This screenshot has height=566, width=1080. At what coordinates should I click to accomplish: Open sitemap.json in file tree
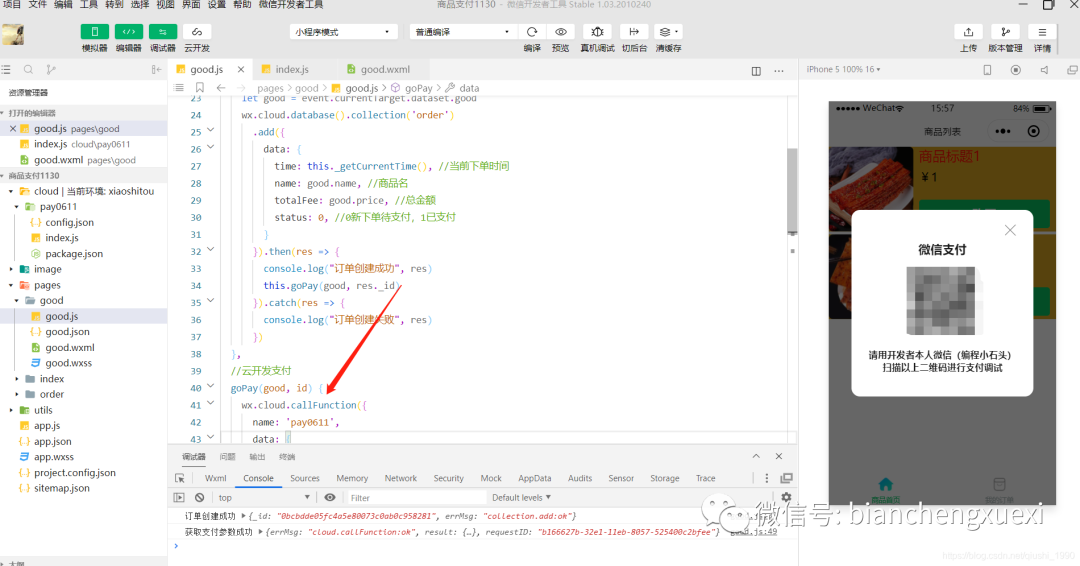(x=61, y=488)
